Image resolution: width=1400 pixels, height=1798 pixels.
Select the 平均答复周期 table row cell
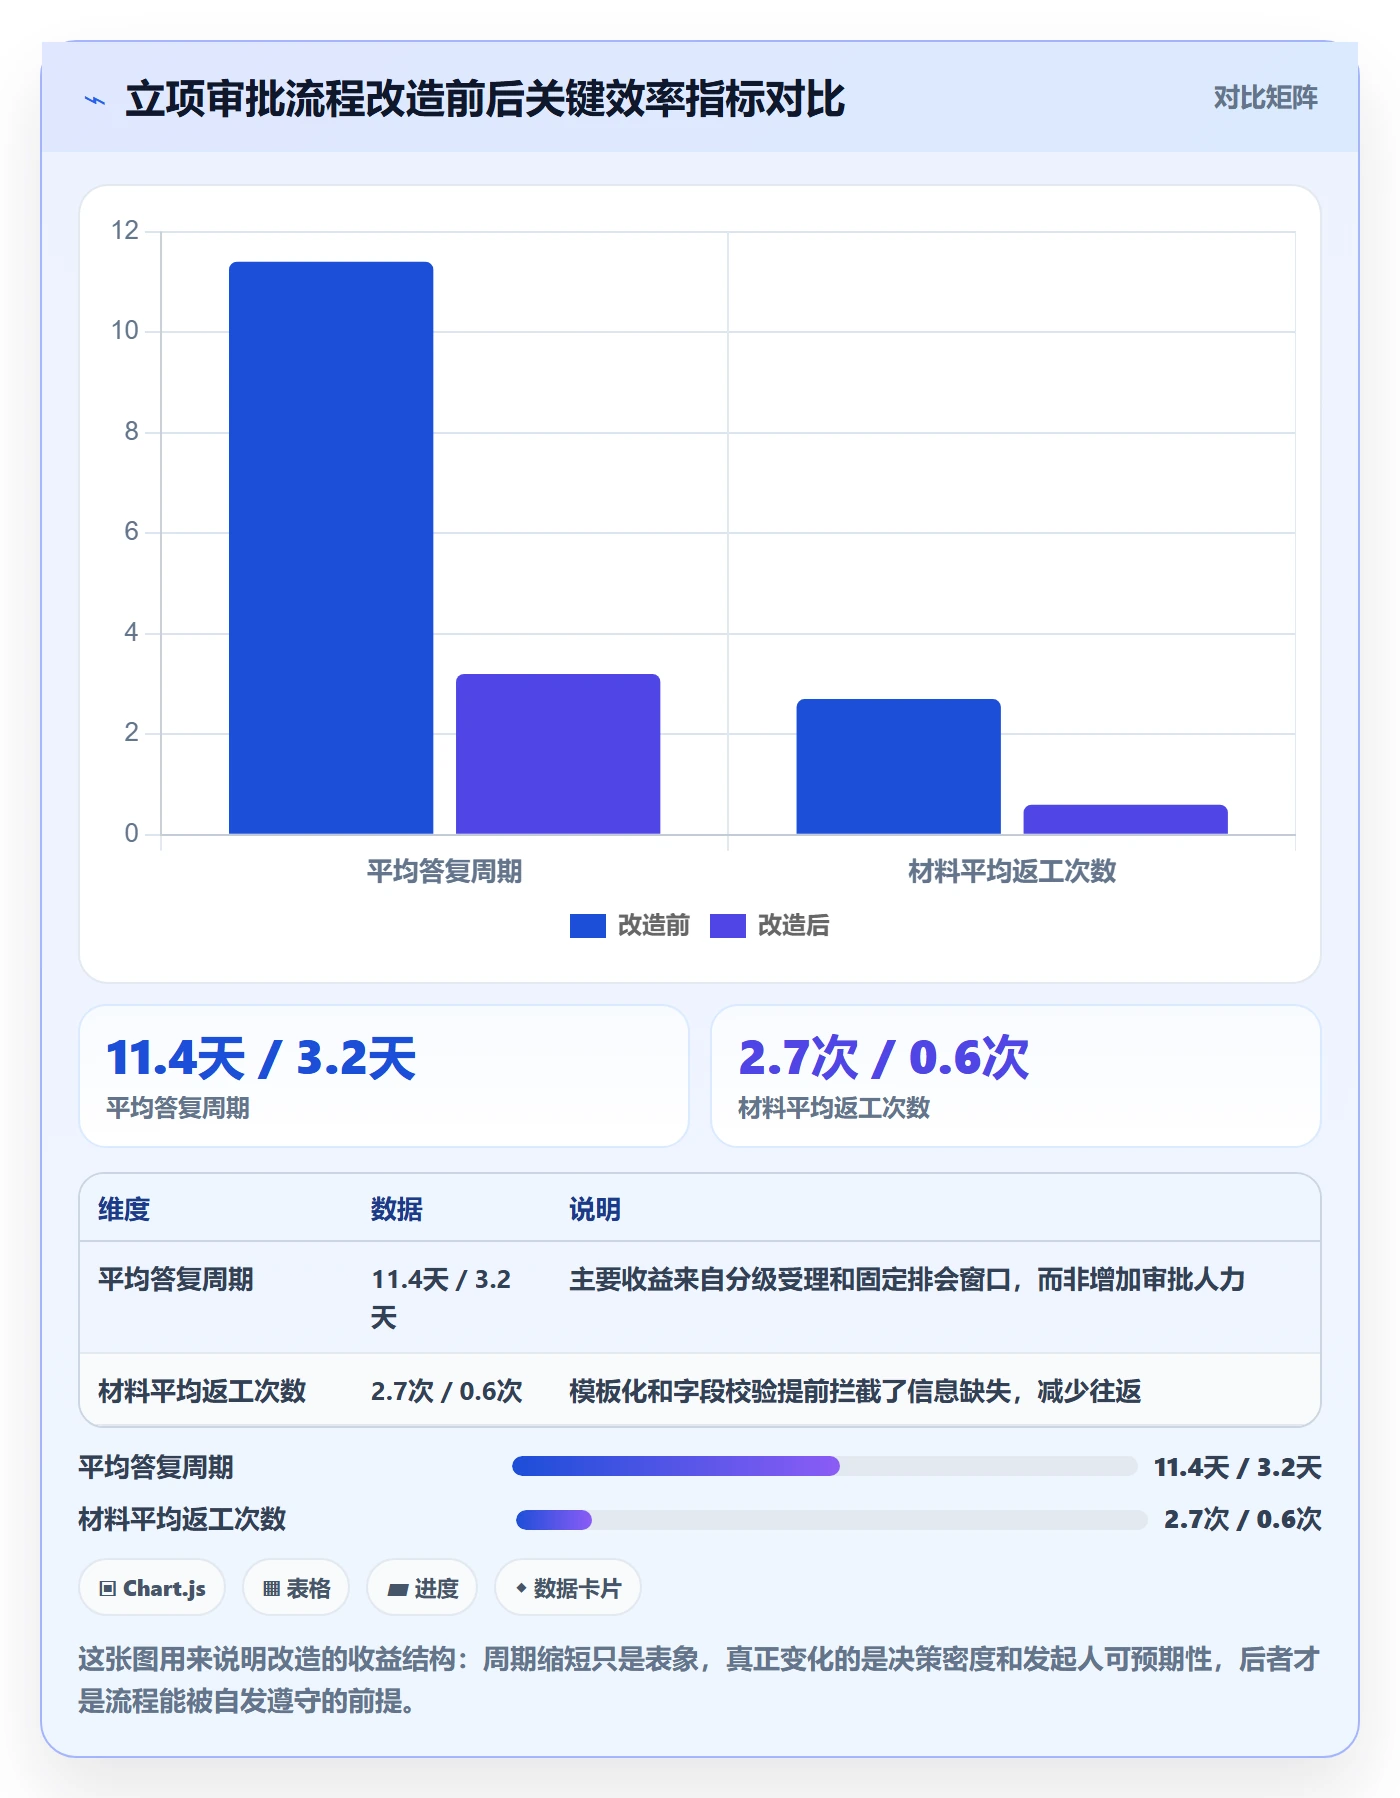click(x=176, y=1279)
